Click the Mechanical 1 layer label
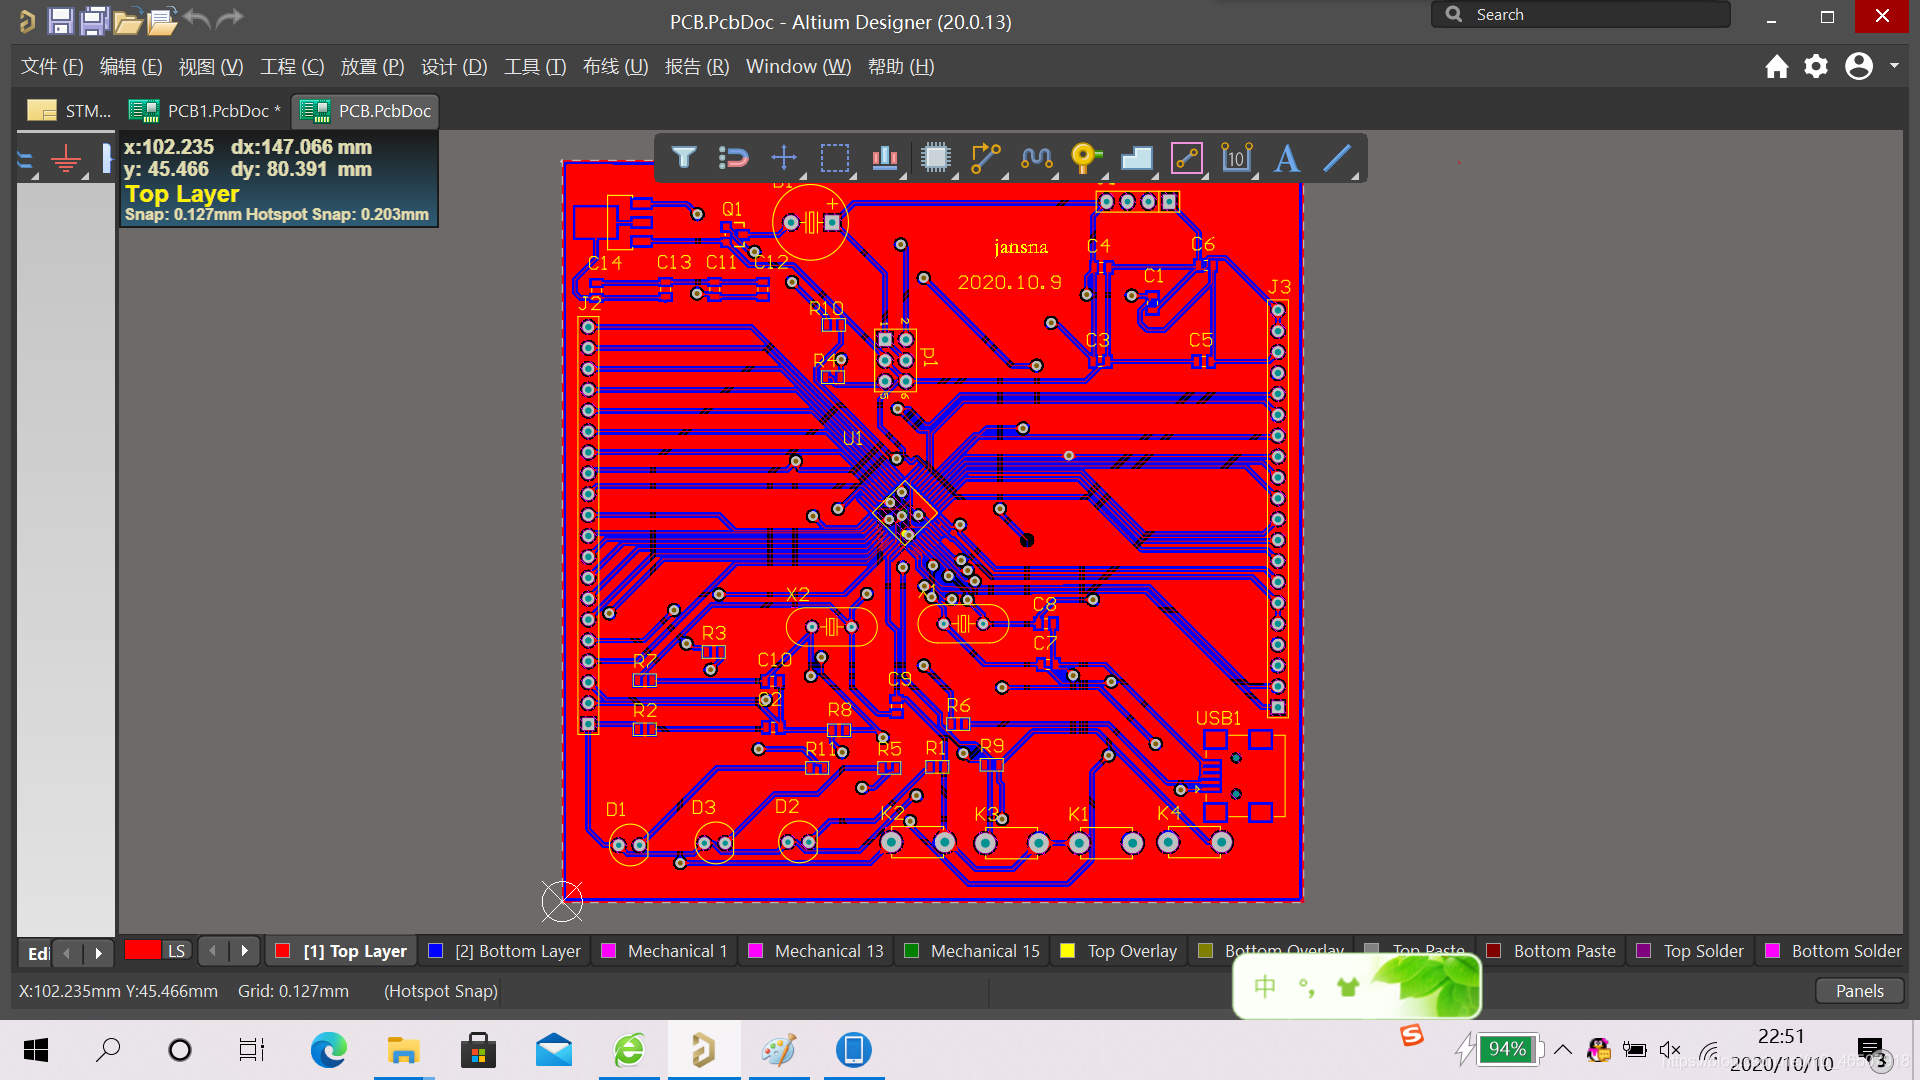Viewport: 1920px width, 1080px height. click(675, 951)
